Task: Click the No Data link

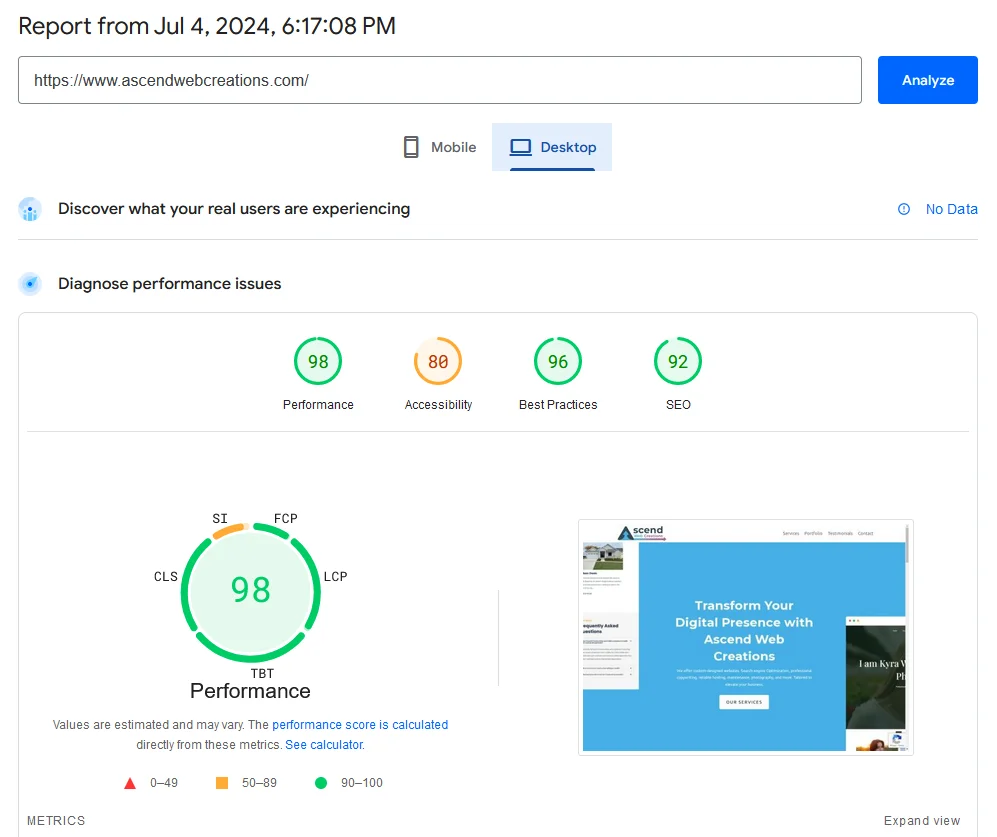Action: click(x=951, y=209)
